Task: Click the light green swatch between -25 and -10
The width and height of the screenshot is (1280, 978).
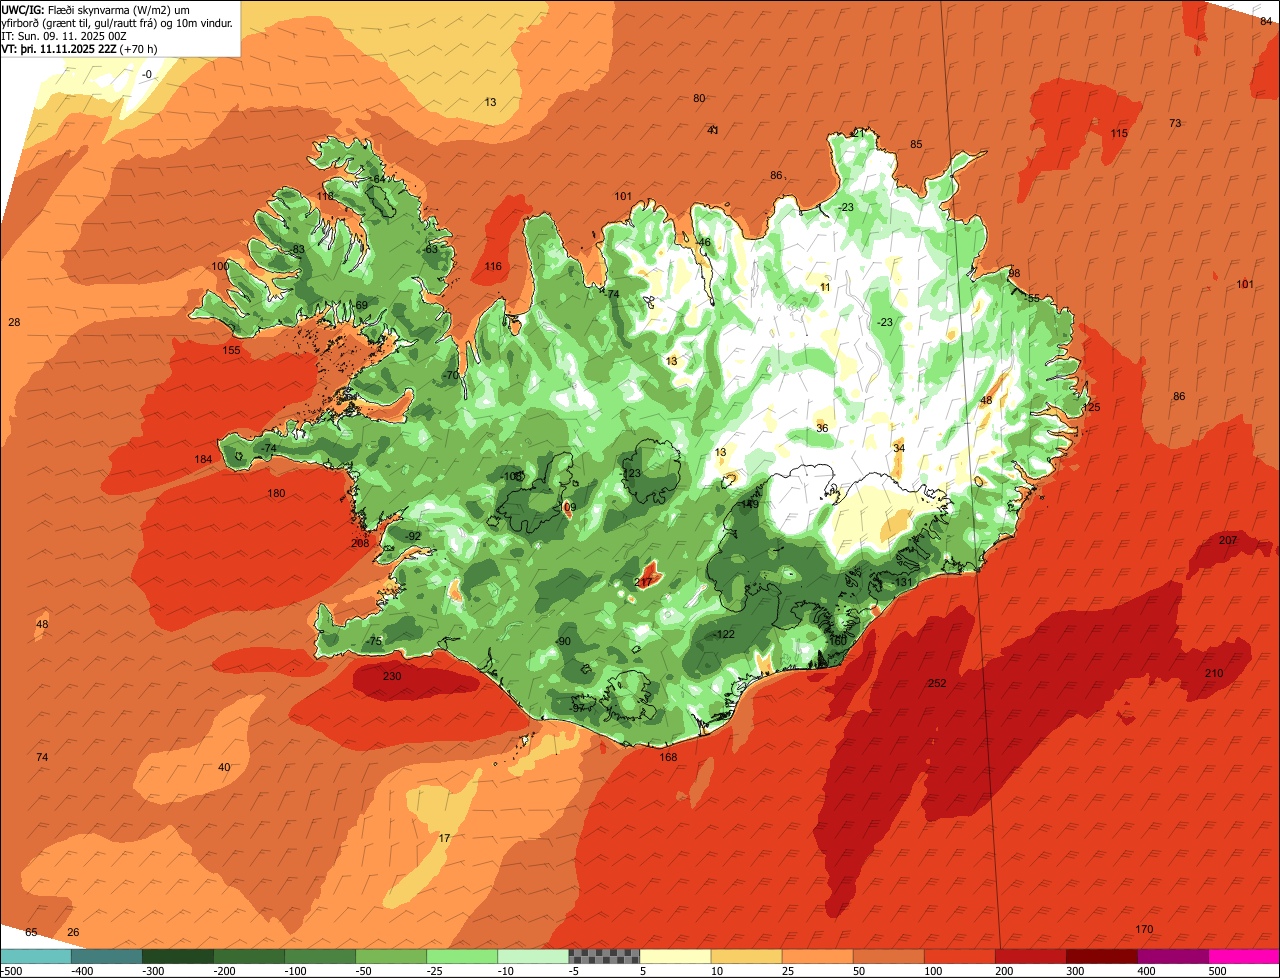Action: (462, 955)
